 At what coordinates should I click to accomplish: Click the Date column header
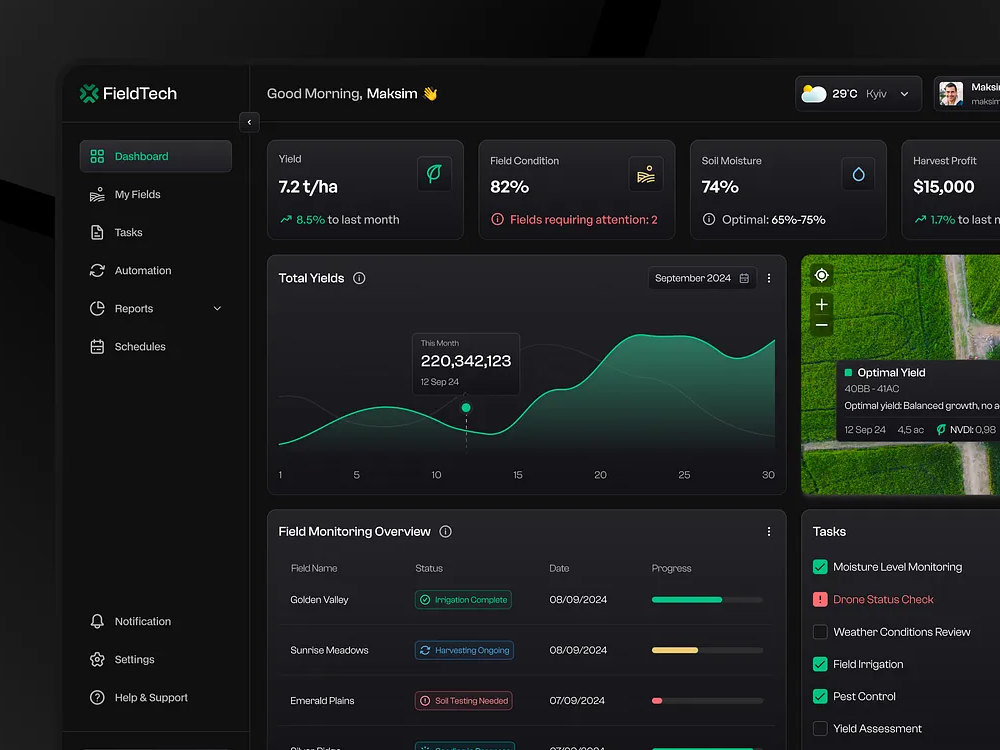pyautogui.click(x=559, y=568)
